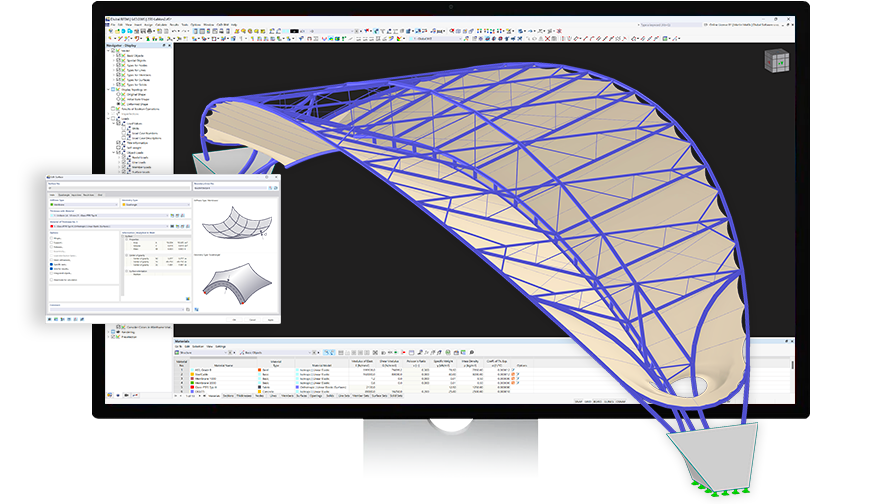This screenshot has height=504, width=896.
Task: Toggle Load Case Numbers checkbox
Action: (x=124, y=133)
